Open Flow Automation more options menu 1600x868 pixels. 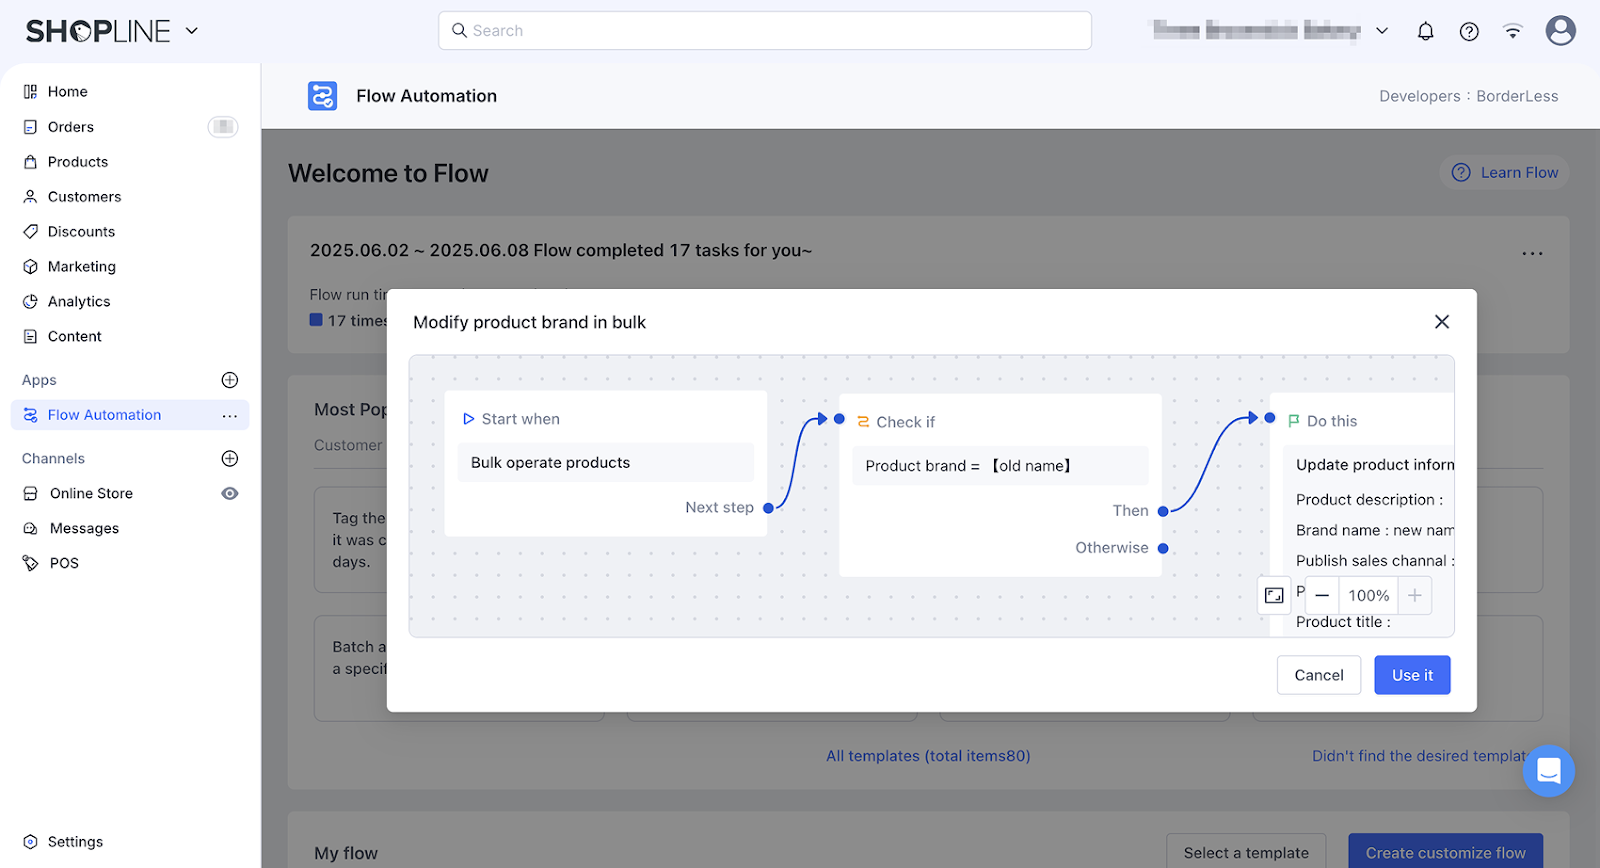click(x=230, y=416)
